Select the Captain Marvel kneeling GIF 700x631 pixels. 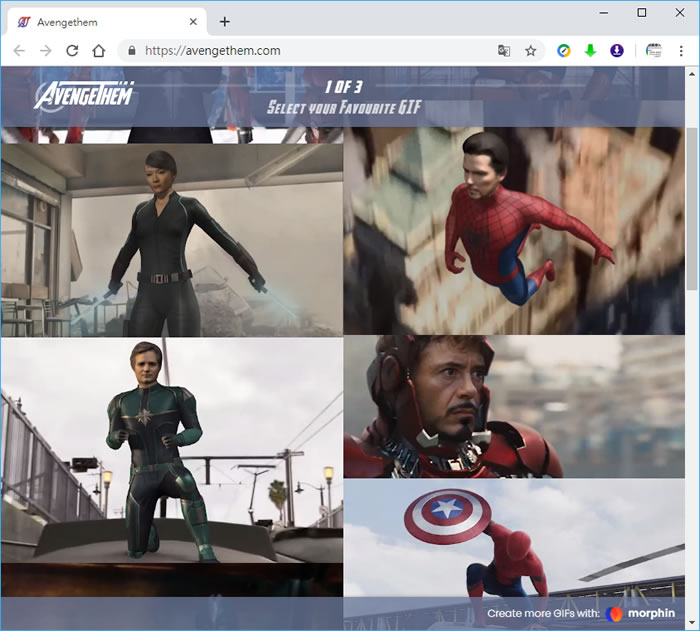click(172, 450)
